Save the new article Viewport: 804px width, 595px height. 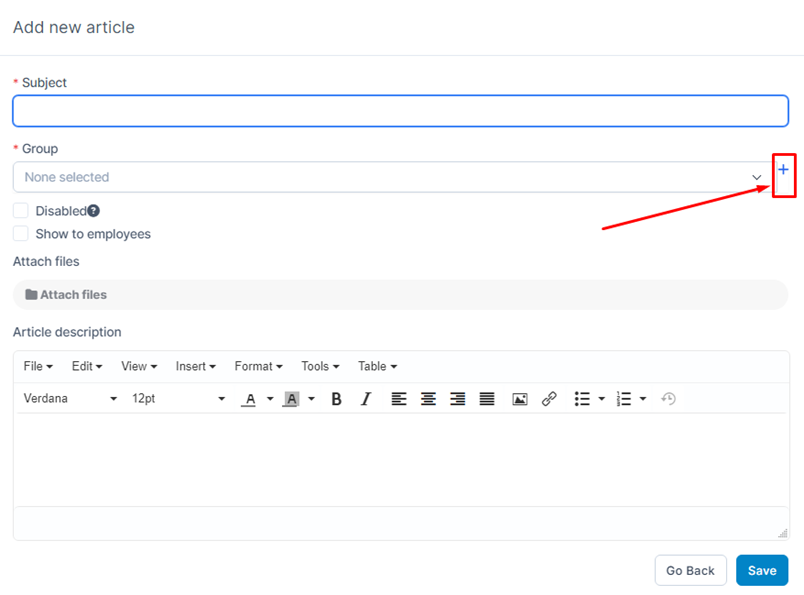(762, 570)
